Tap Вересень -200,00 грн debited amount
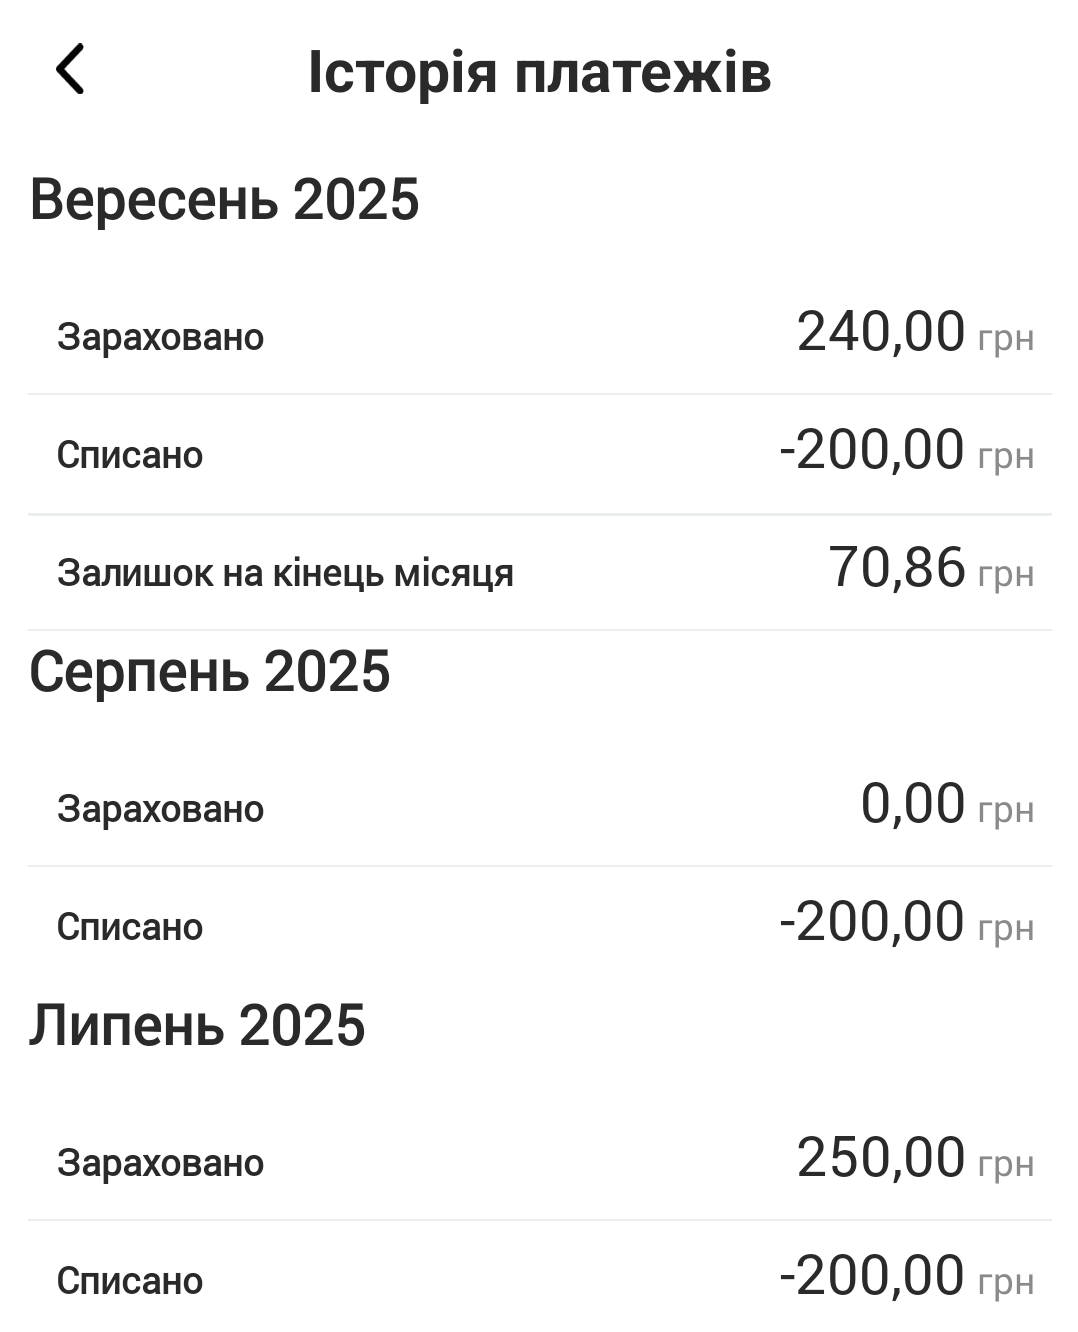This screenshot has height=1332, width=1078. (x=906, y=451)
